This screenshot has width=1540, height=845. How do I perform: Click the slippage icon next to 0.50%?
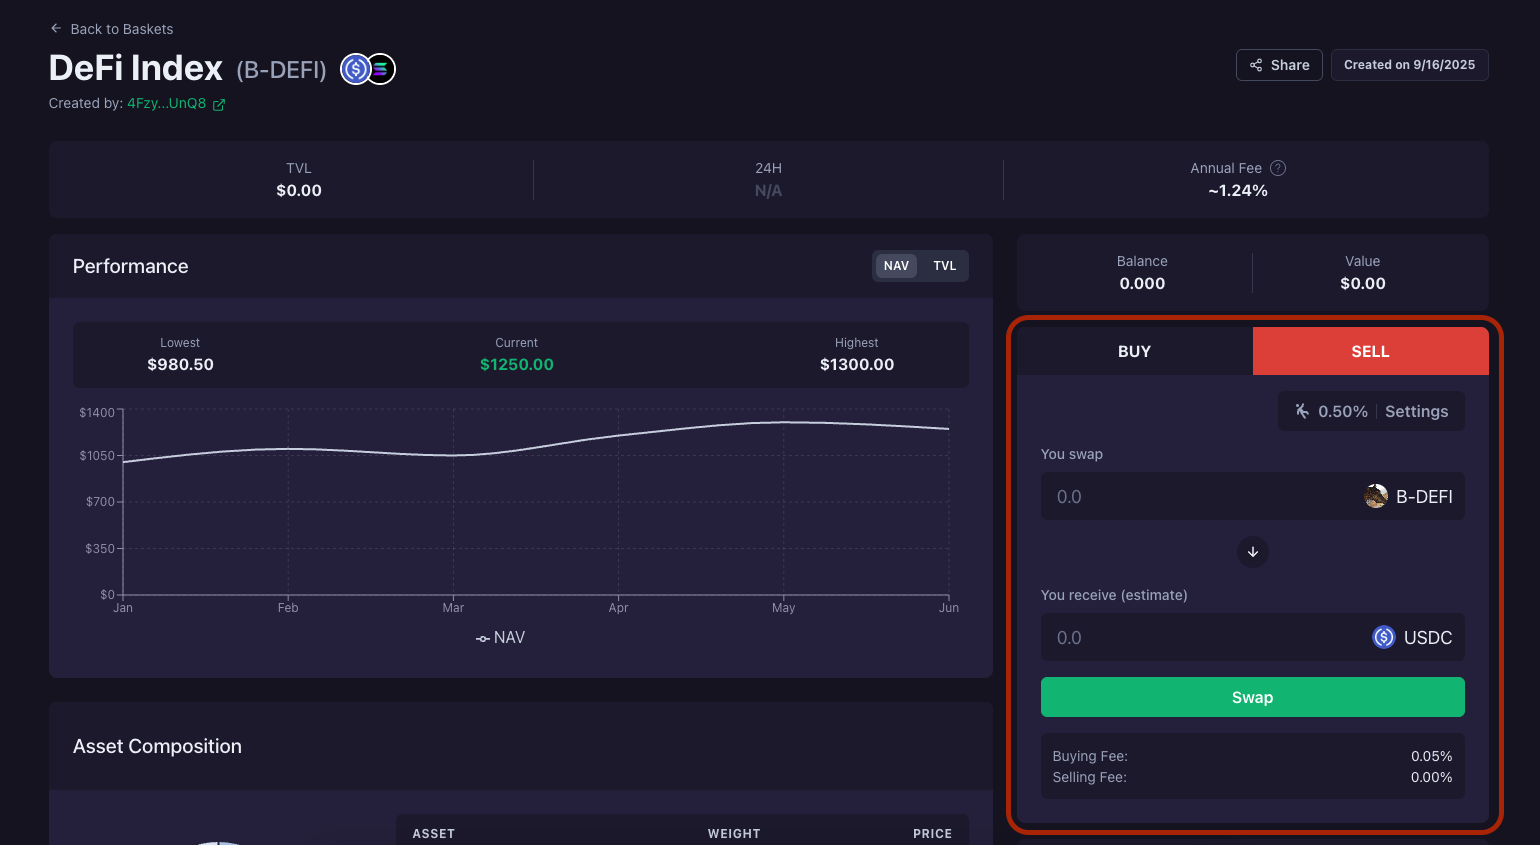point(1302,411)
